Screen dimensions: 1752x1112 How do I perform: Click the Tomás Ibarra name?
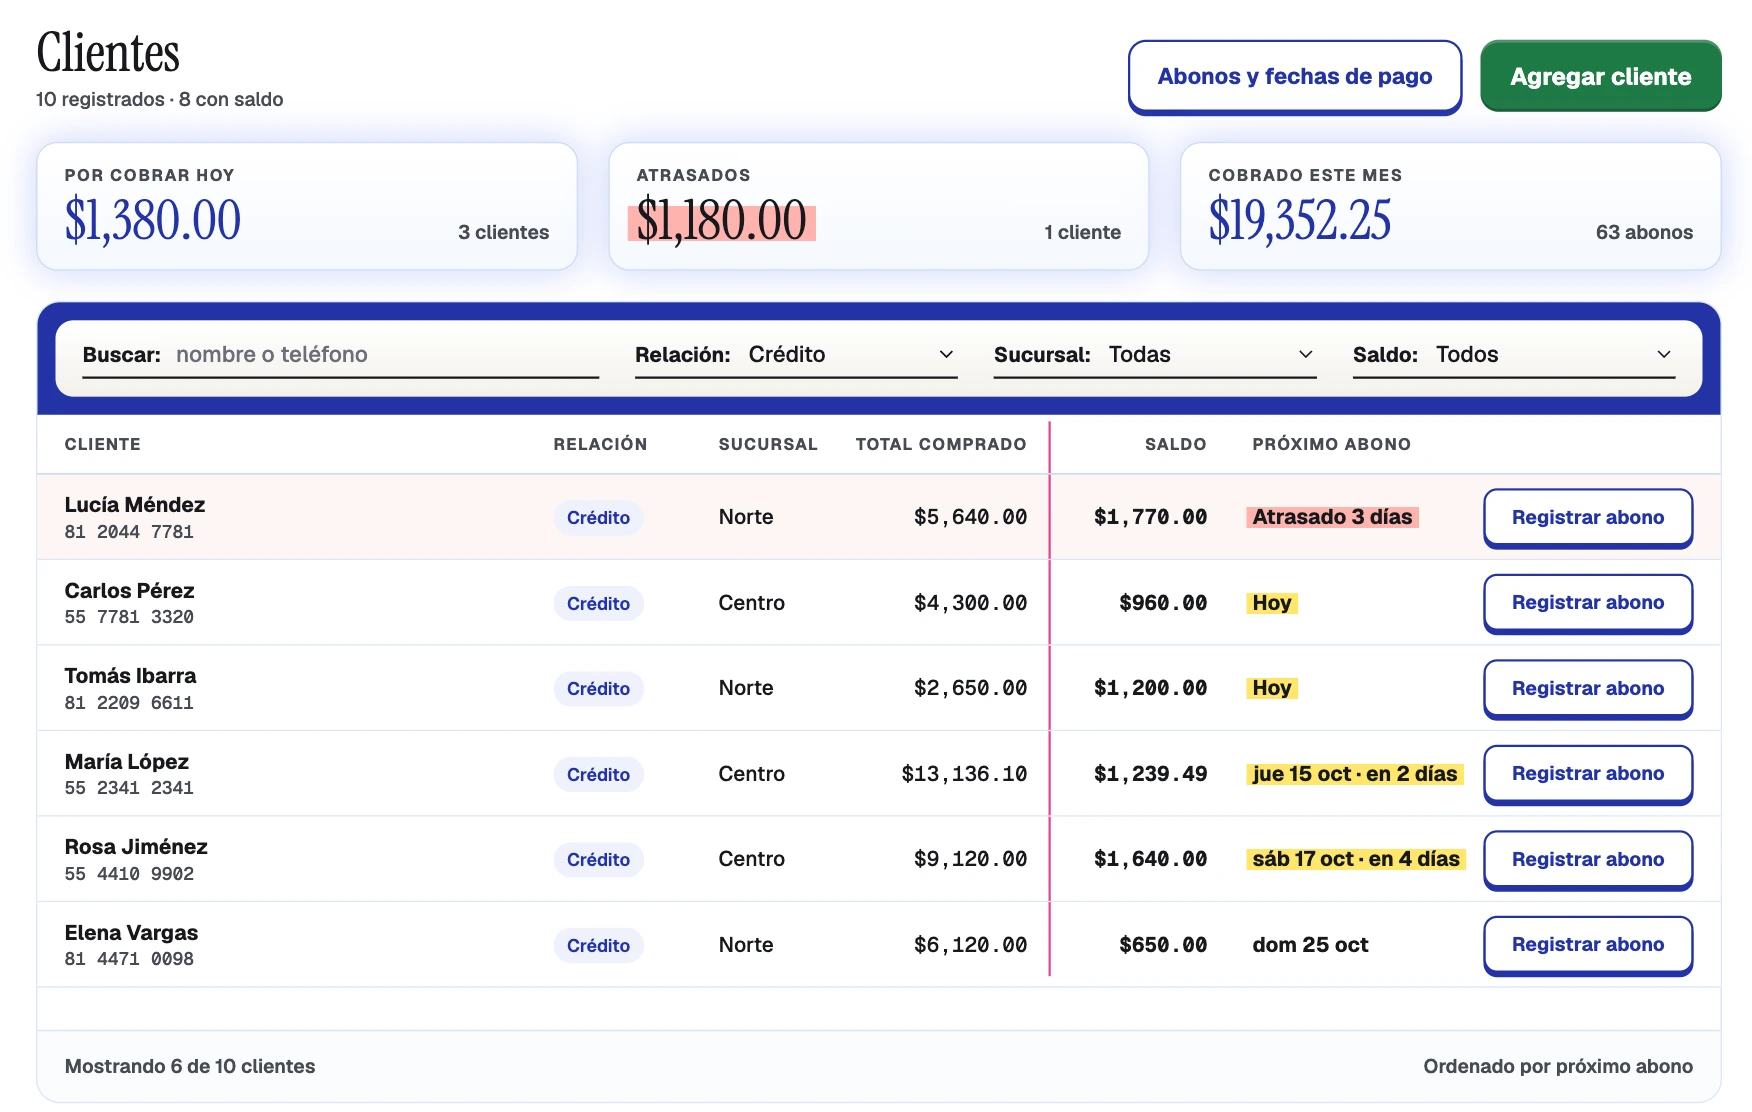[131, 676]
